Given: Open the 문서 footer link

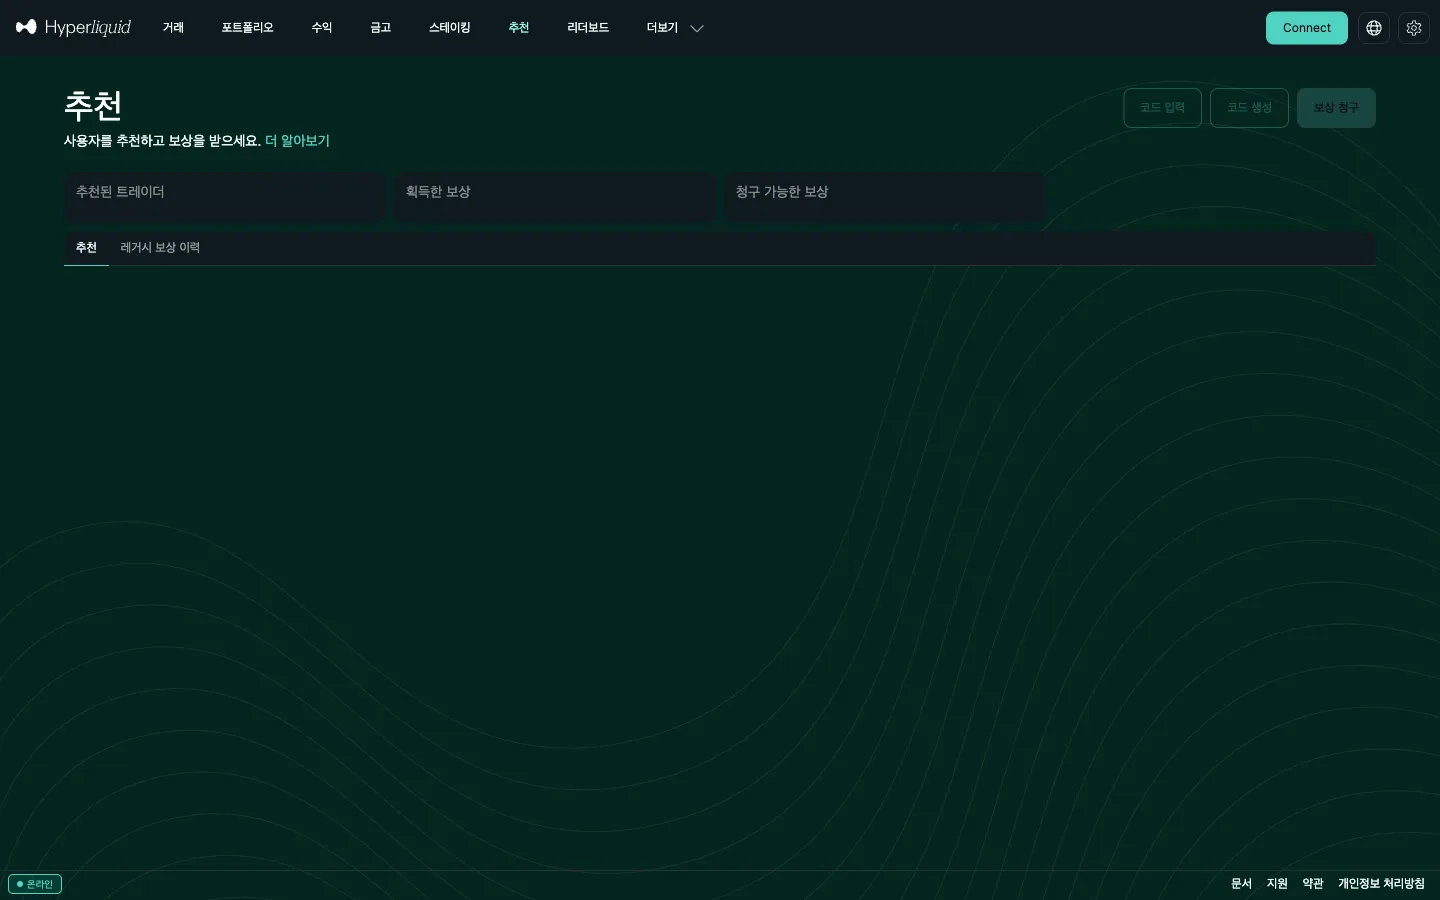Looking at the screenshot, I should (1241, 884).
